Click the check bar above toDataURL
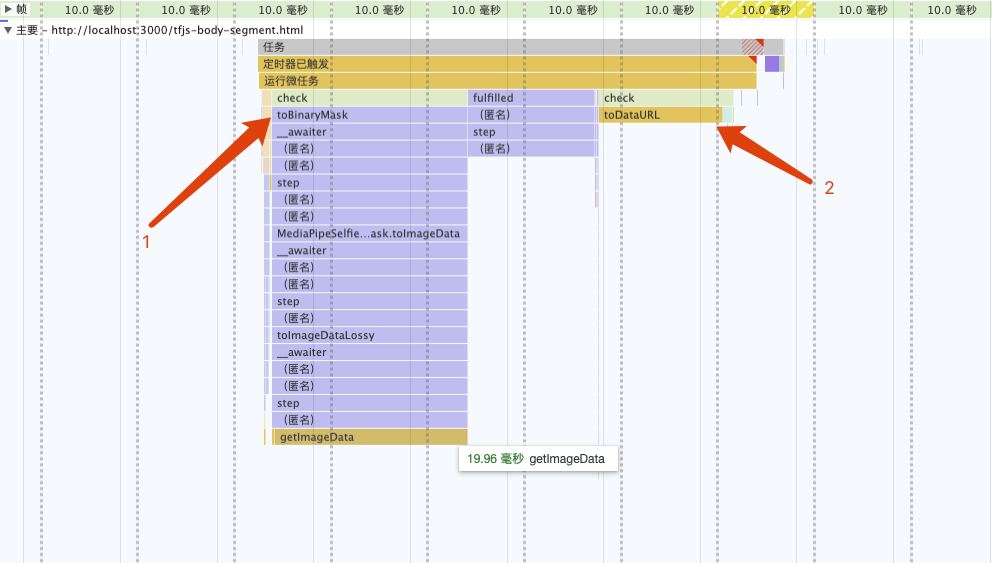 (666, 98)
